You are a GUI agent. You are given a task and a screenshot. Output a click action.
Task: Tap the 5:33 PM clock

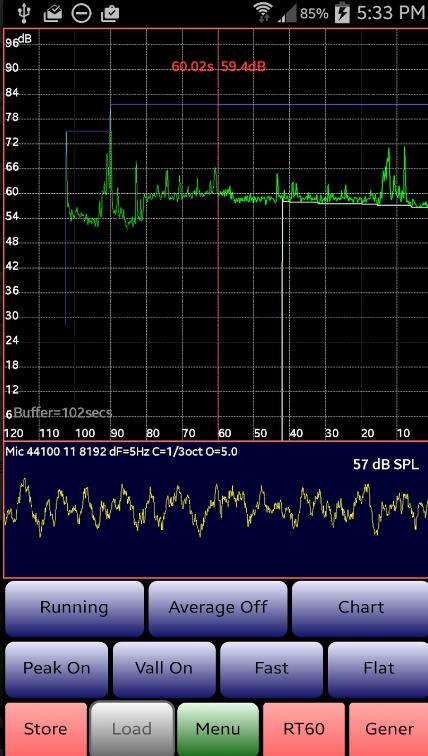click(x=391, y=13)
